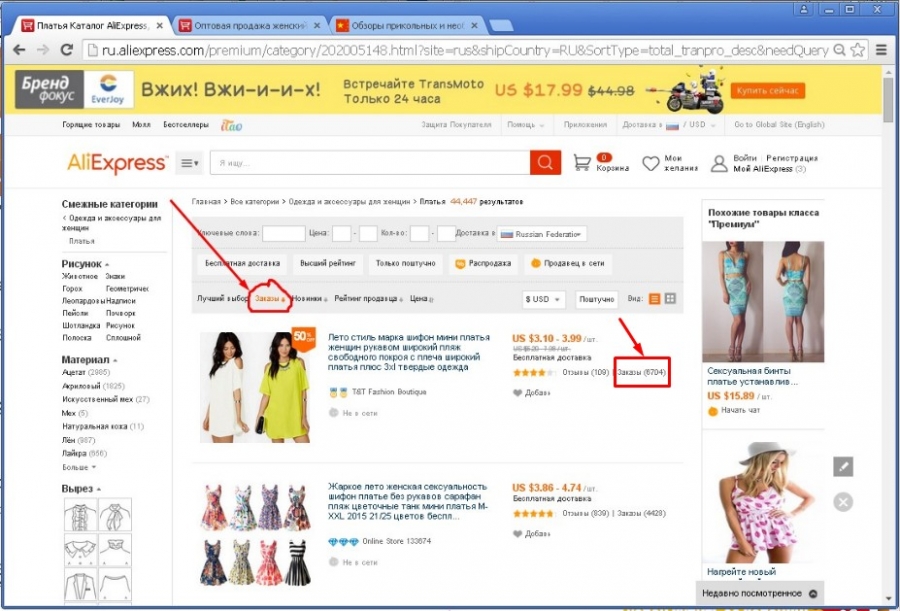Toggle Продавец в сети filter

568,264
